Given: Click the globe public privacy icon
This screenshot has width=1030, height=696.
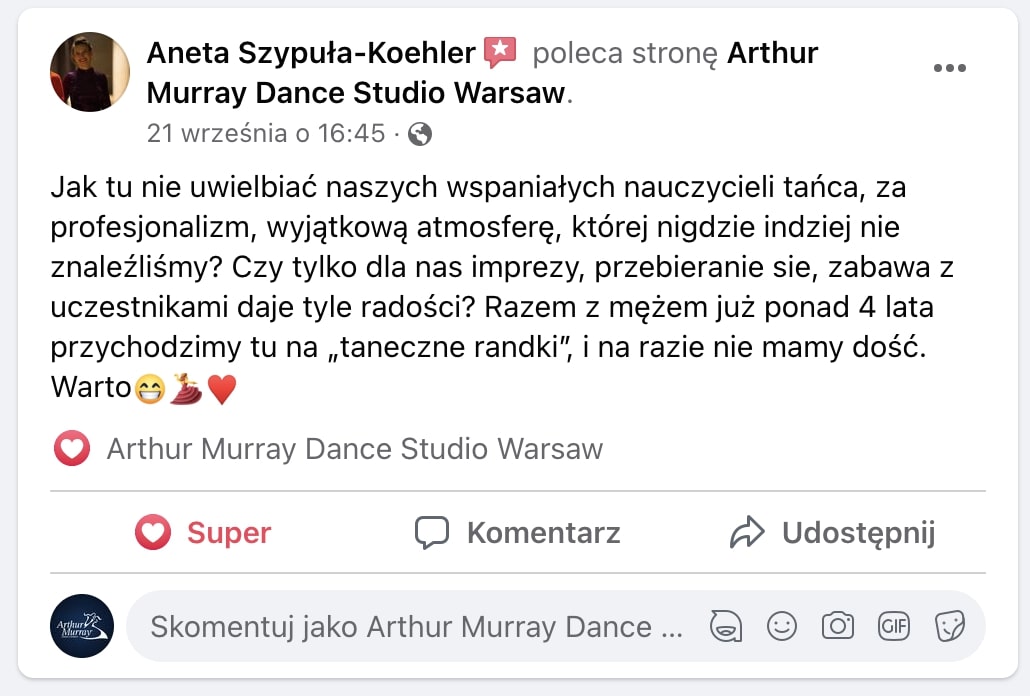Looking at the screenshot, I should point(420,134).
